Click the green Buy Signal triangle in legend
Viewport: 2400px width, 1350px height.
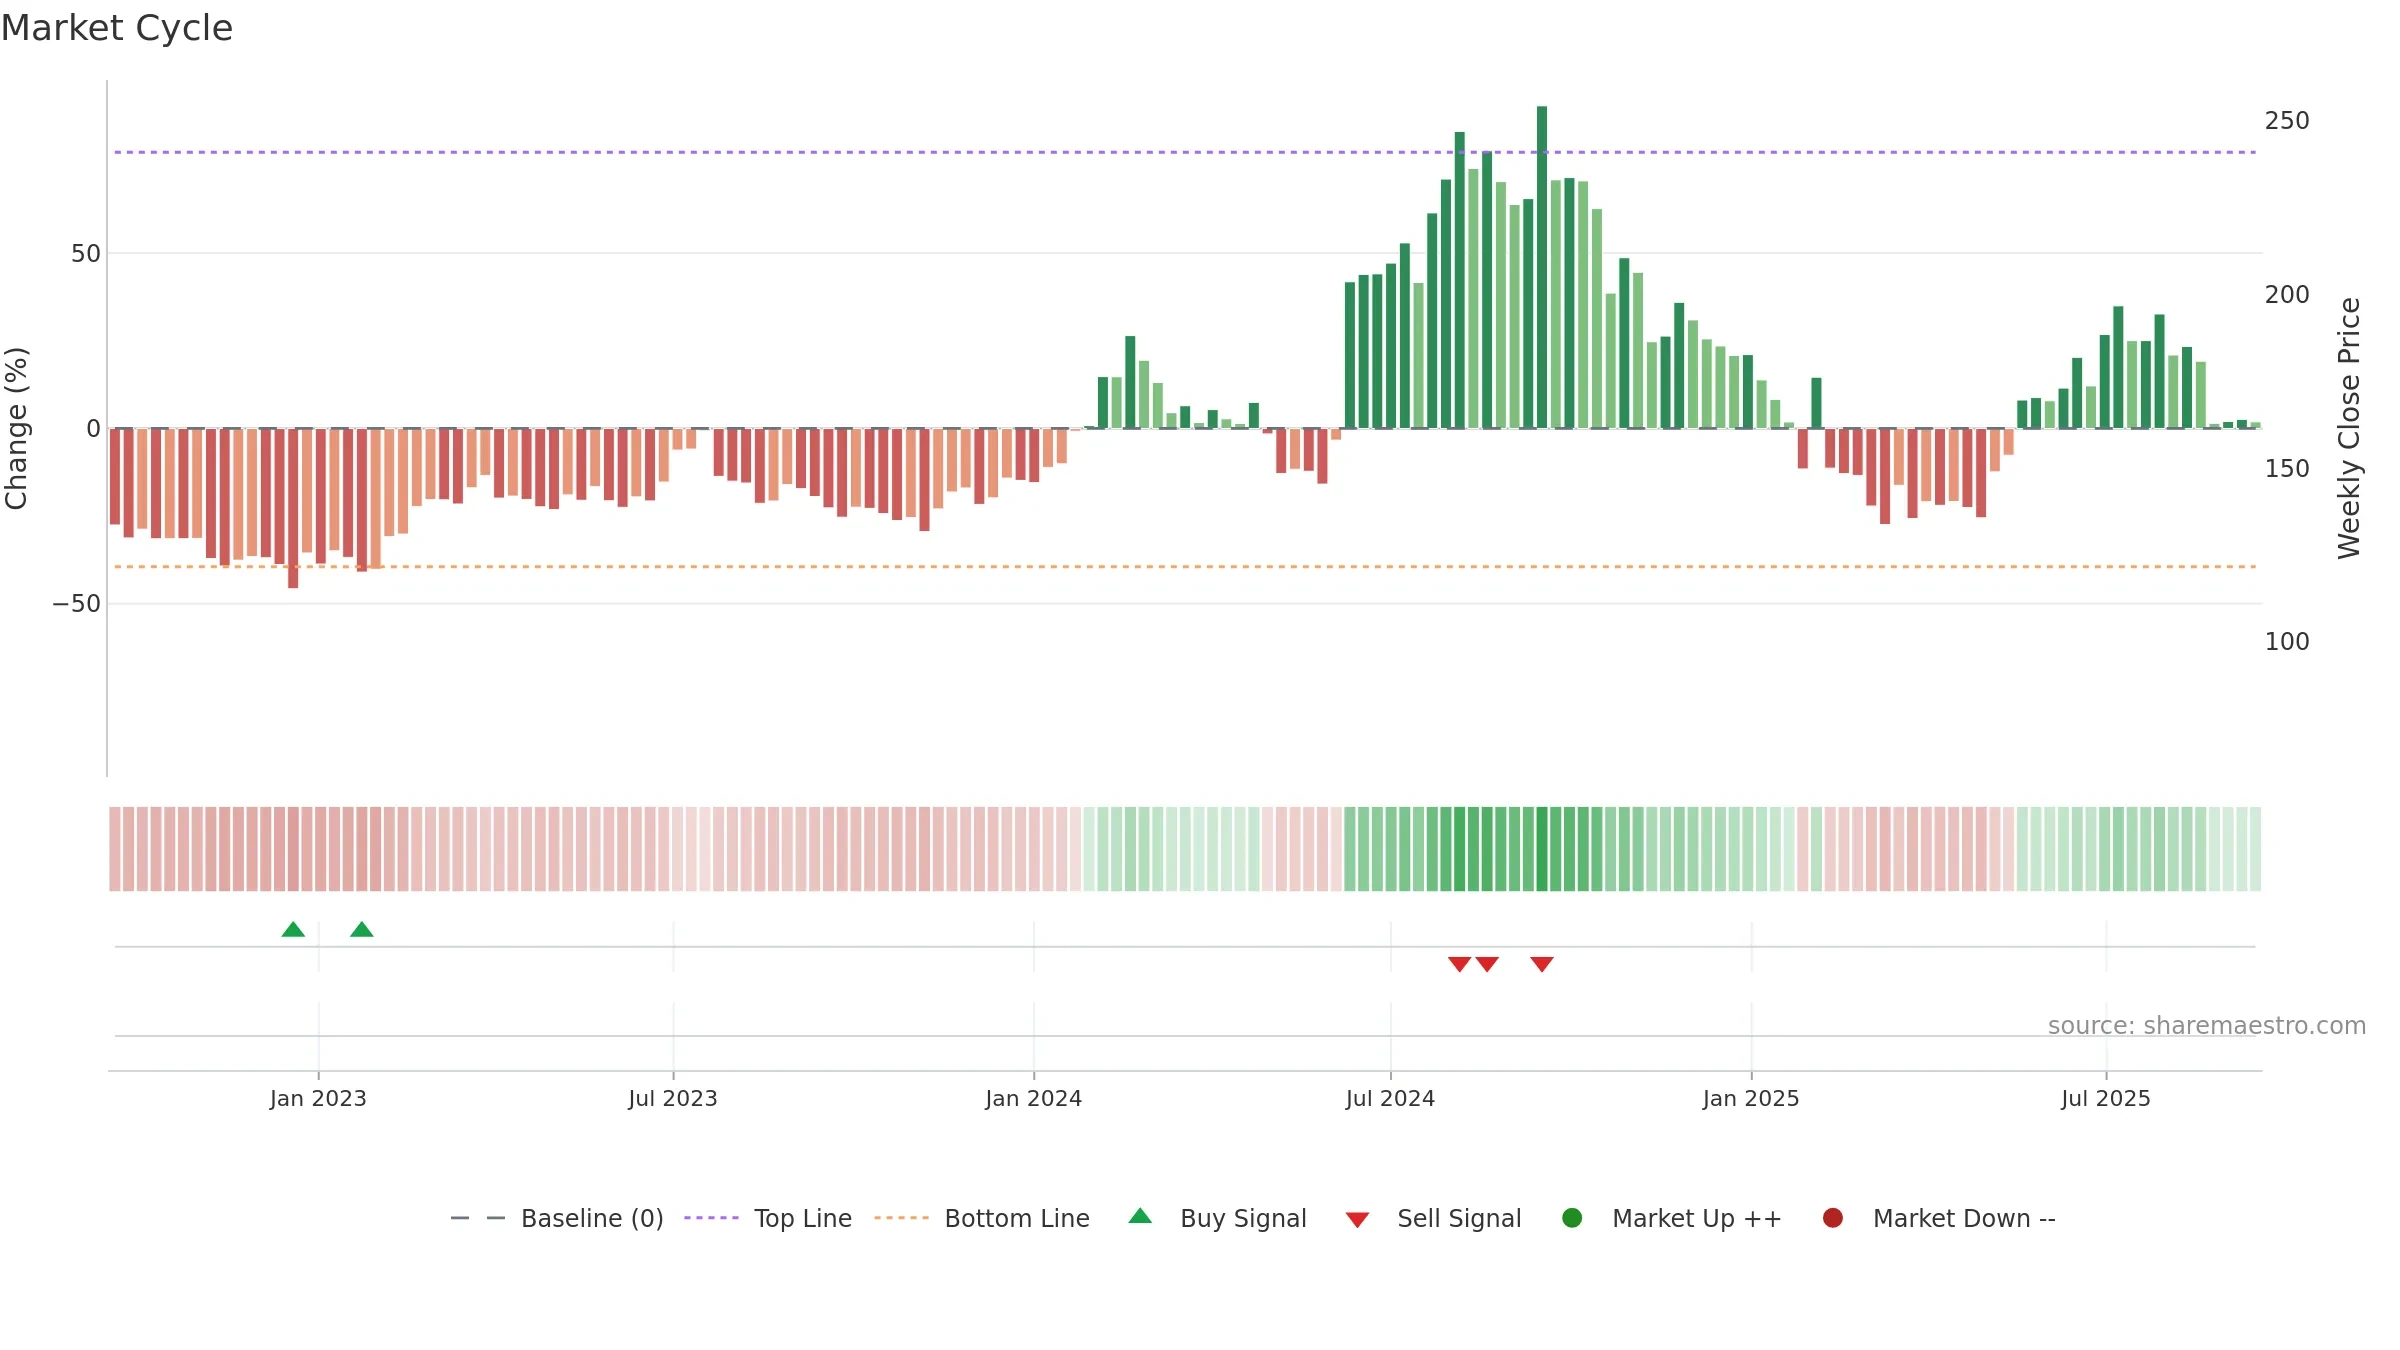(x=1140, y=1216)
